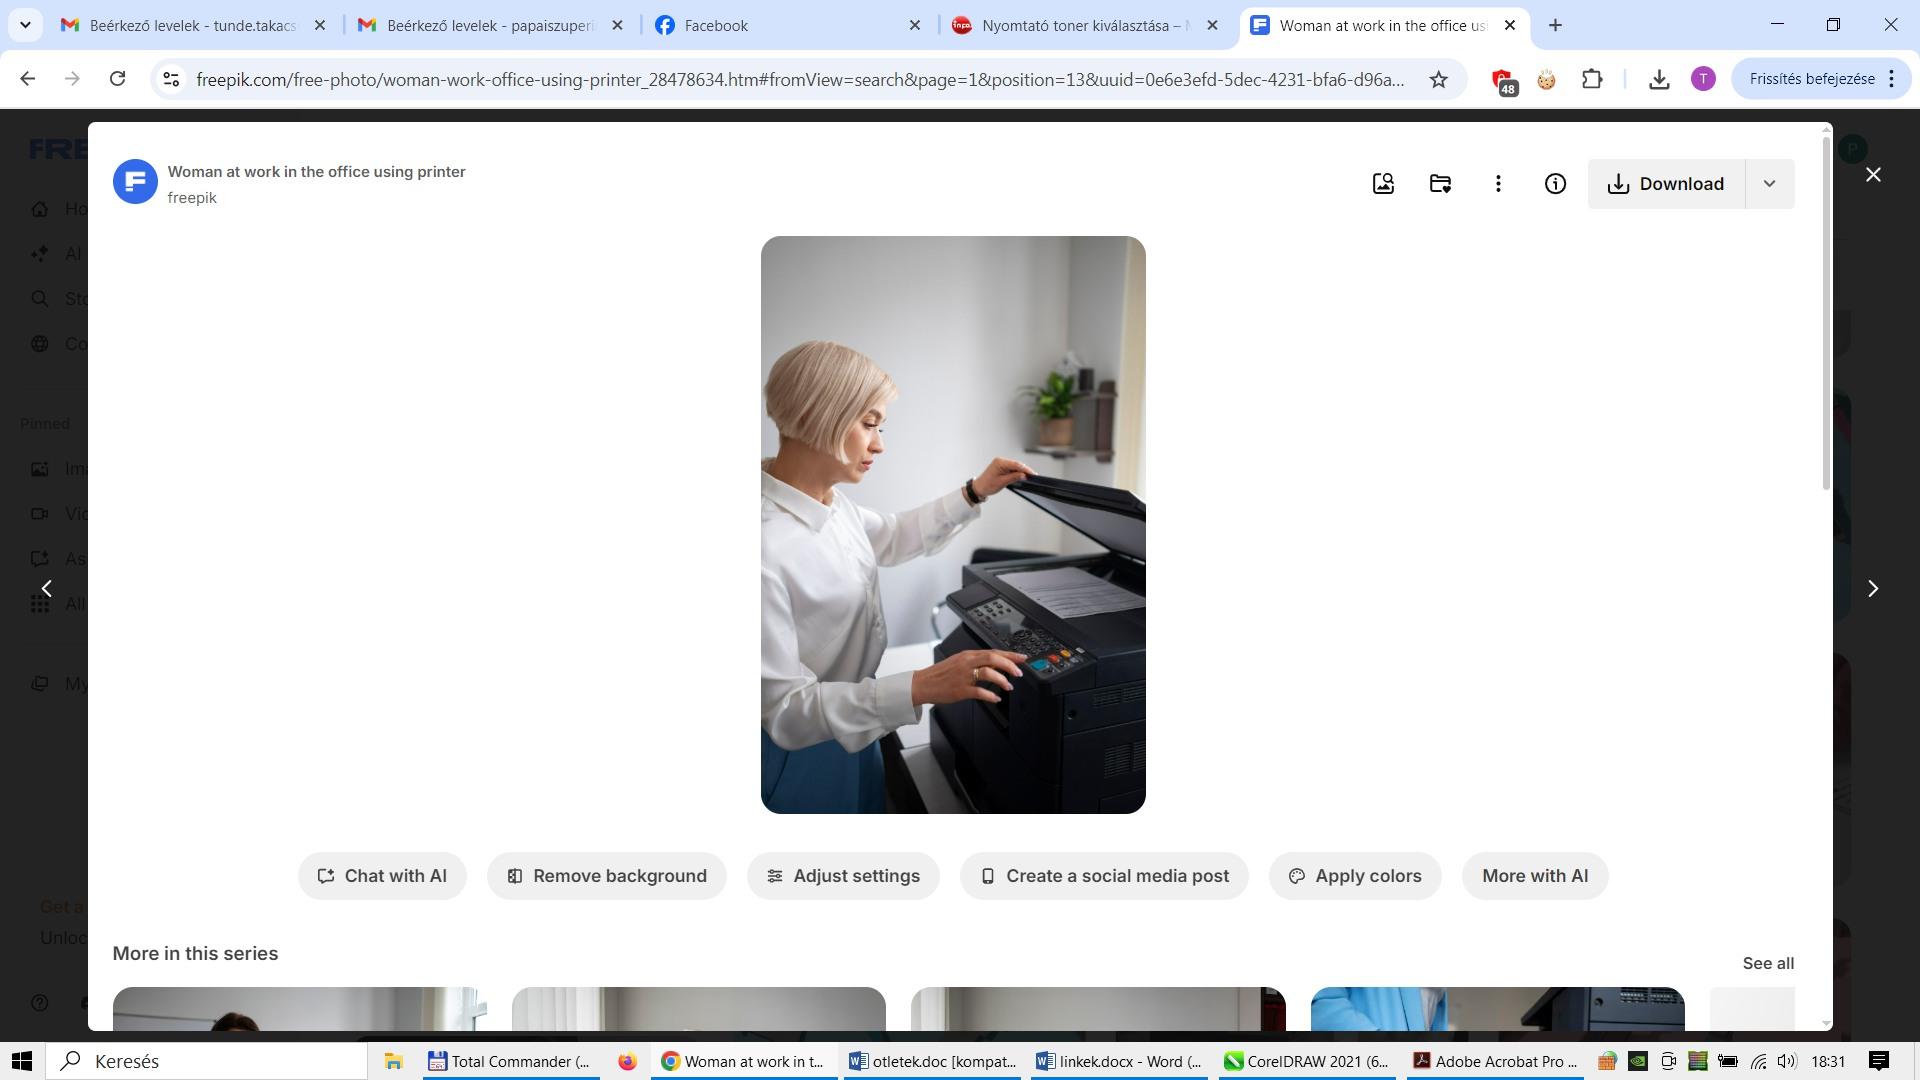Viewport: 1920px width, 1080px height.
Task: Save image to collection folder icon
Action: [1440, 184]
